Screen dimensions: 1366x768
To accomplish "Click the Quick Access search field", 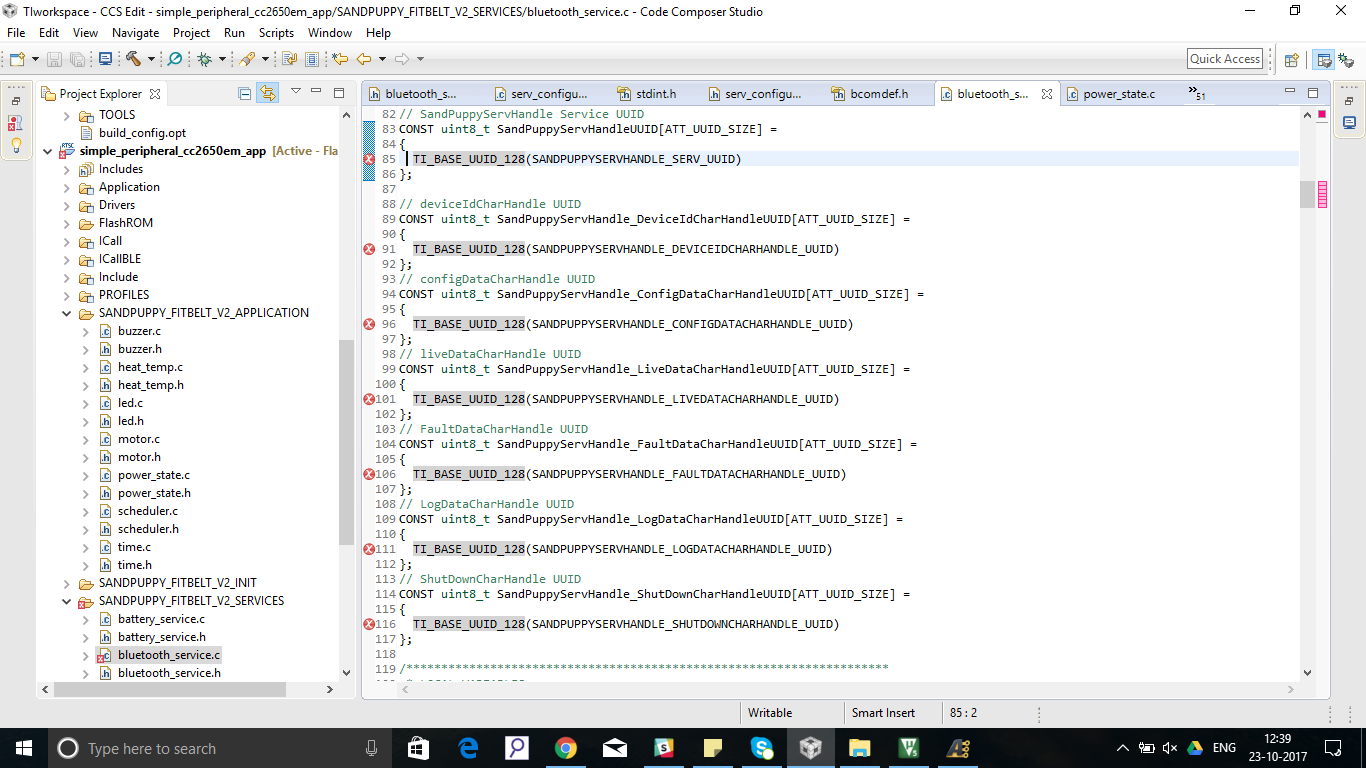I will click(1225, 59).
